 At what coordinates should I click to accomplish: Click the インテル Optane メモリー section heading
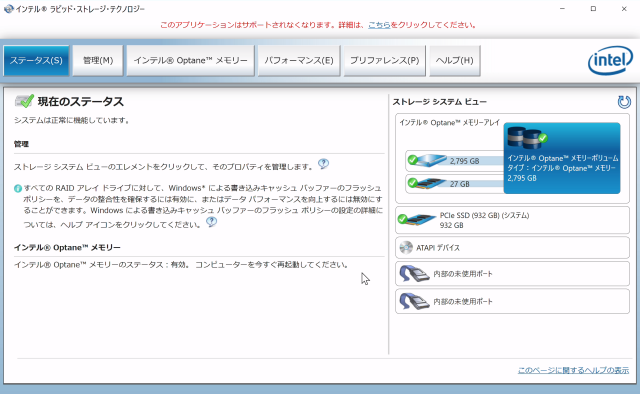point(67,247)
